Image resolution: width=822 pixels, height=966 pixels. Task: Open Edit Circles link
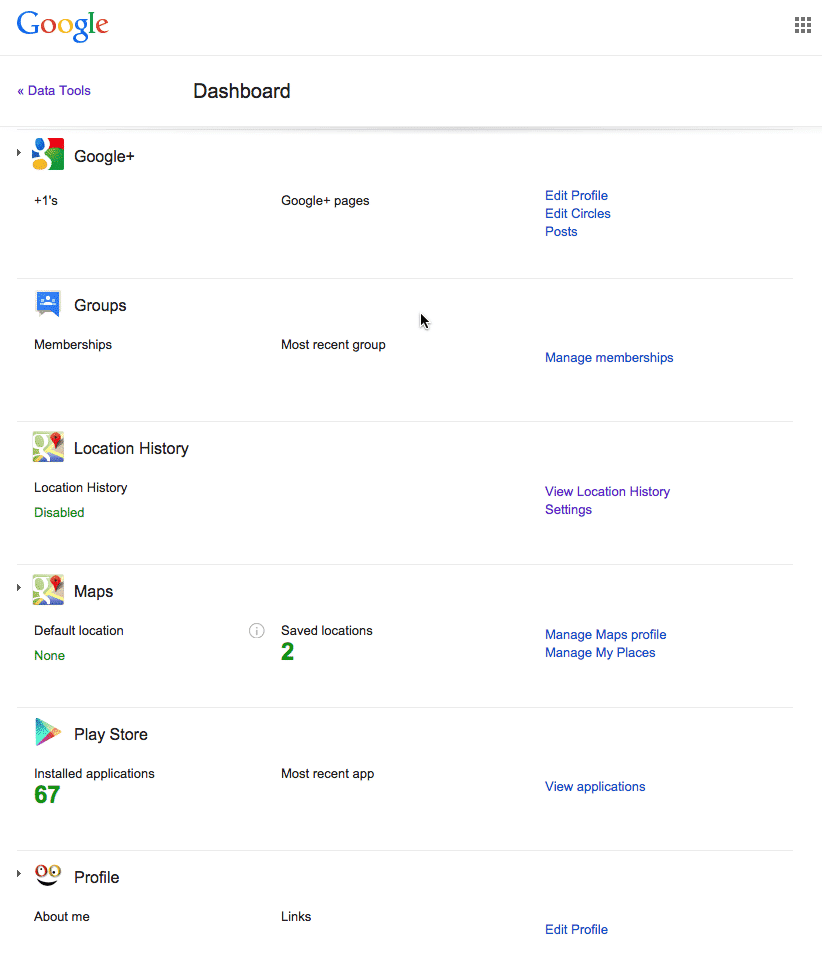[x=577, y=214]
